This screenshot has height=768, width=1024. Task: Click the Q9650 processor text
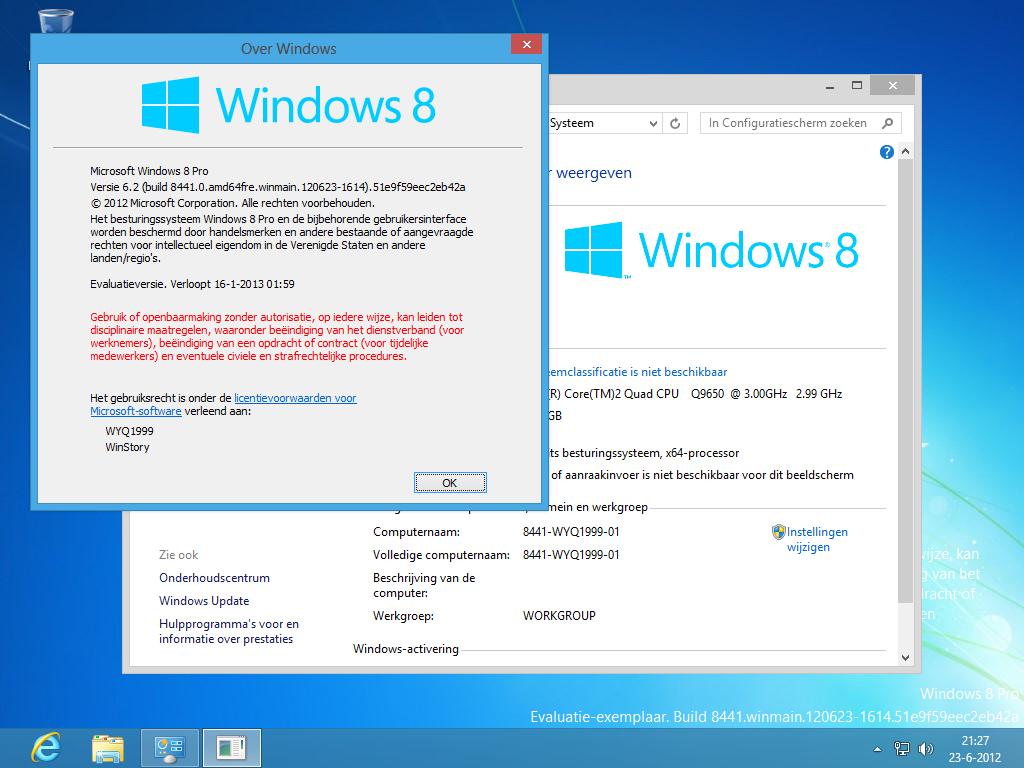pyautogui.click(x=707, y=394)
